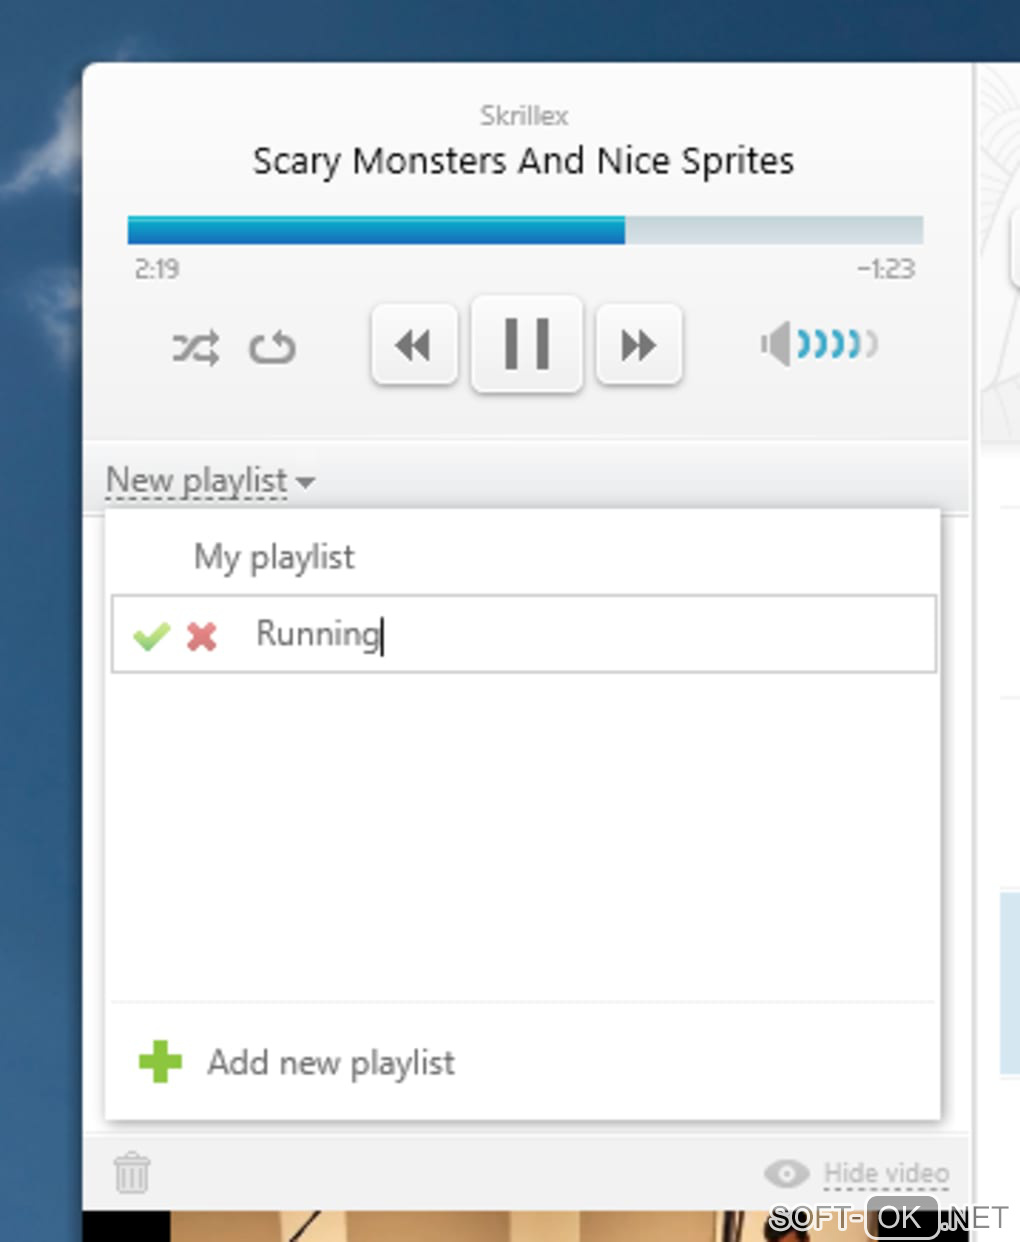This screenshot has width=1020, height=1242.
Task: Click the arrow beside New playlist
Action: tap(306, 482)
